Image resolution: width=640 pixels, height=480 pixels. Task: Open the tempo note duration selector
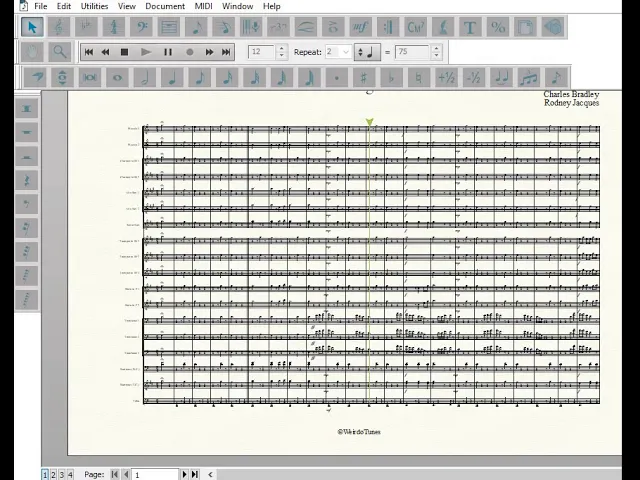(367, 52)
